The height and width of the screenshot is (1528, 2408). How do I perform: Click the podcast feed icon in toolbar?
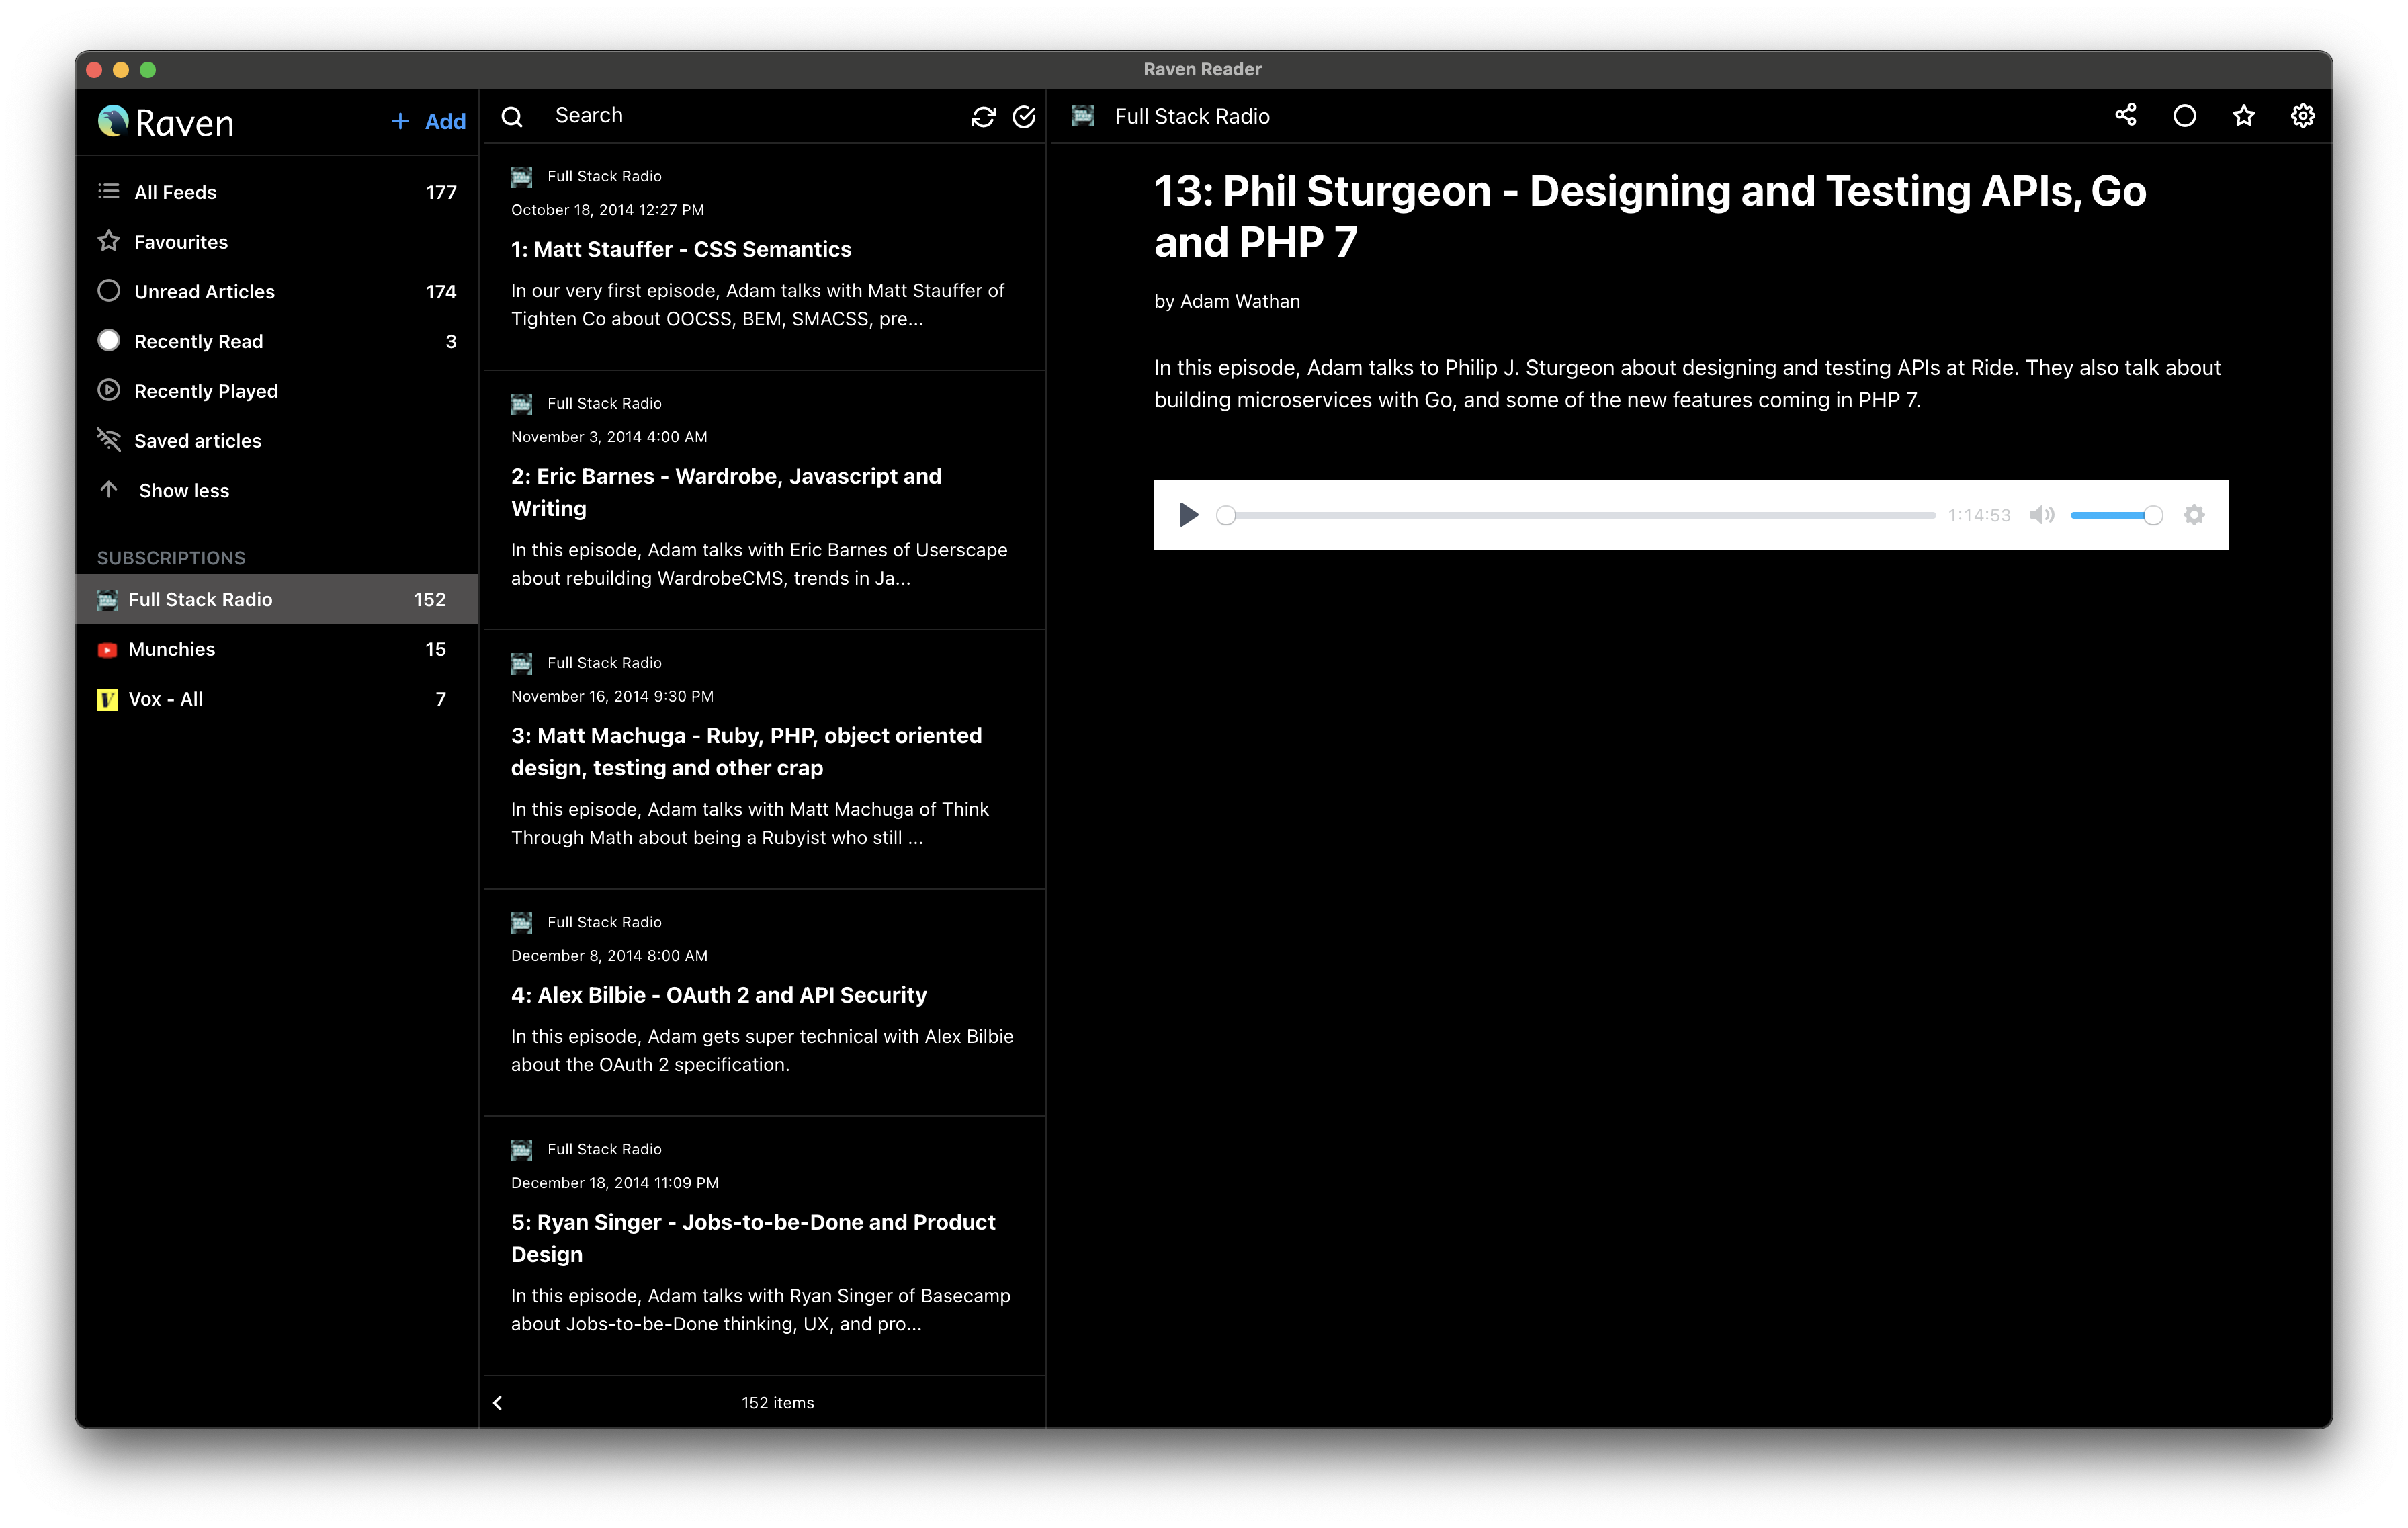[x=1084, y=114]
